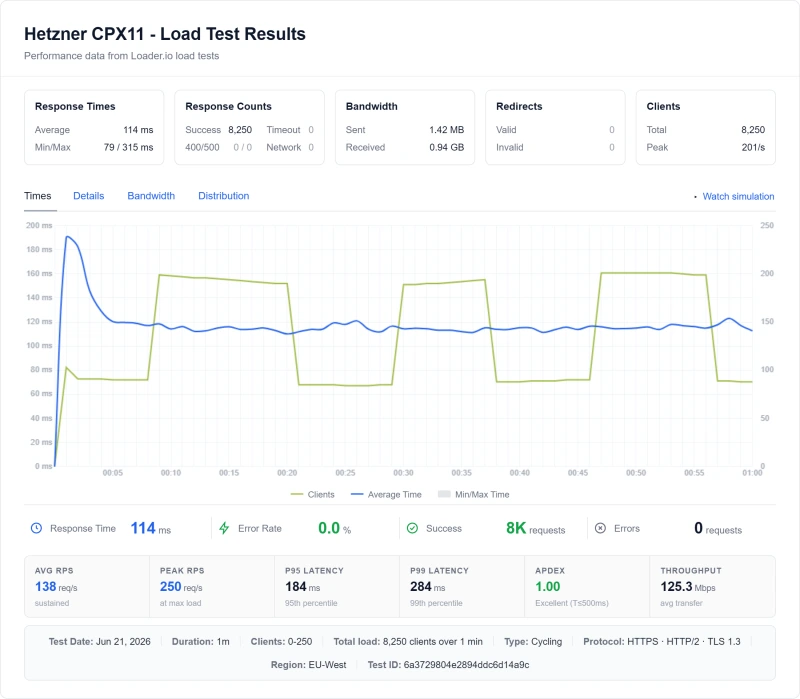Screen dimensions: 800x699
Task: Click the THROUGHPUT 125.3 Mbps metric
Action: pos(688,587)
